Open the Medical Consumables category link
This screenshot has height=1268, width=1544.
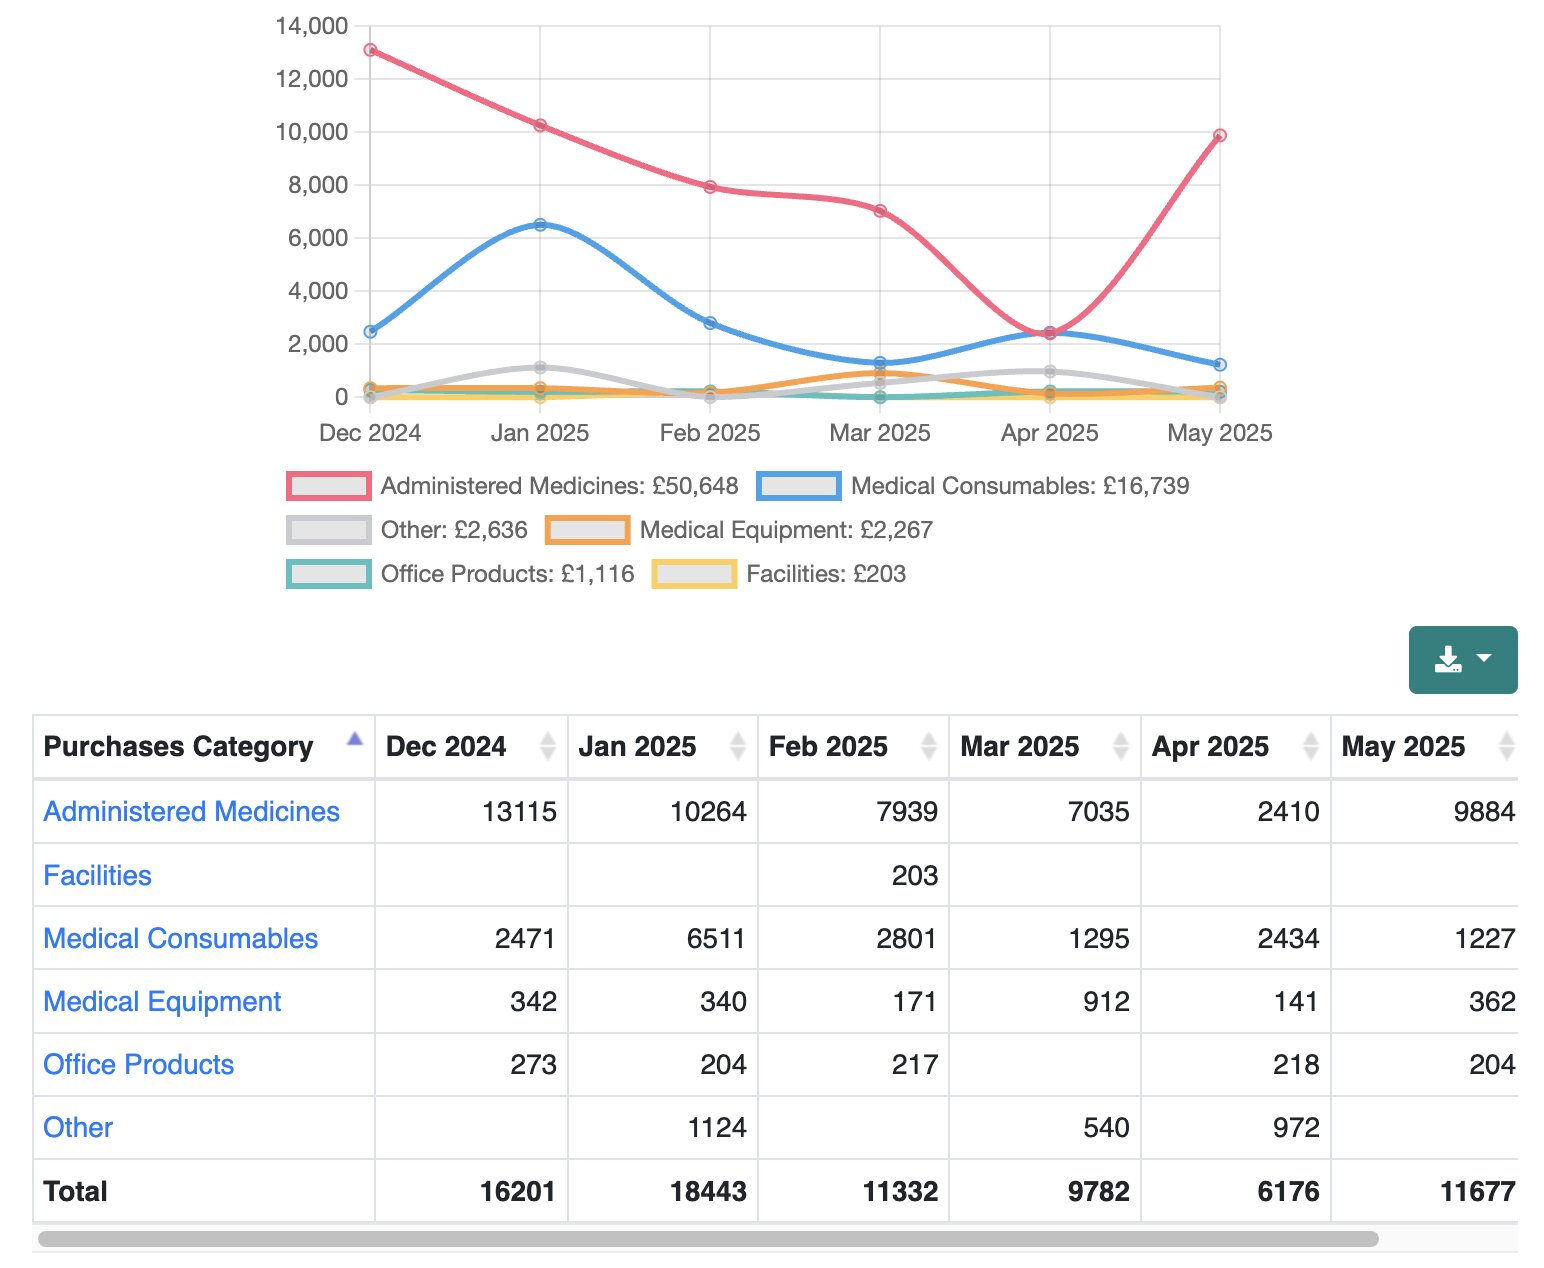(180, 939)
